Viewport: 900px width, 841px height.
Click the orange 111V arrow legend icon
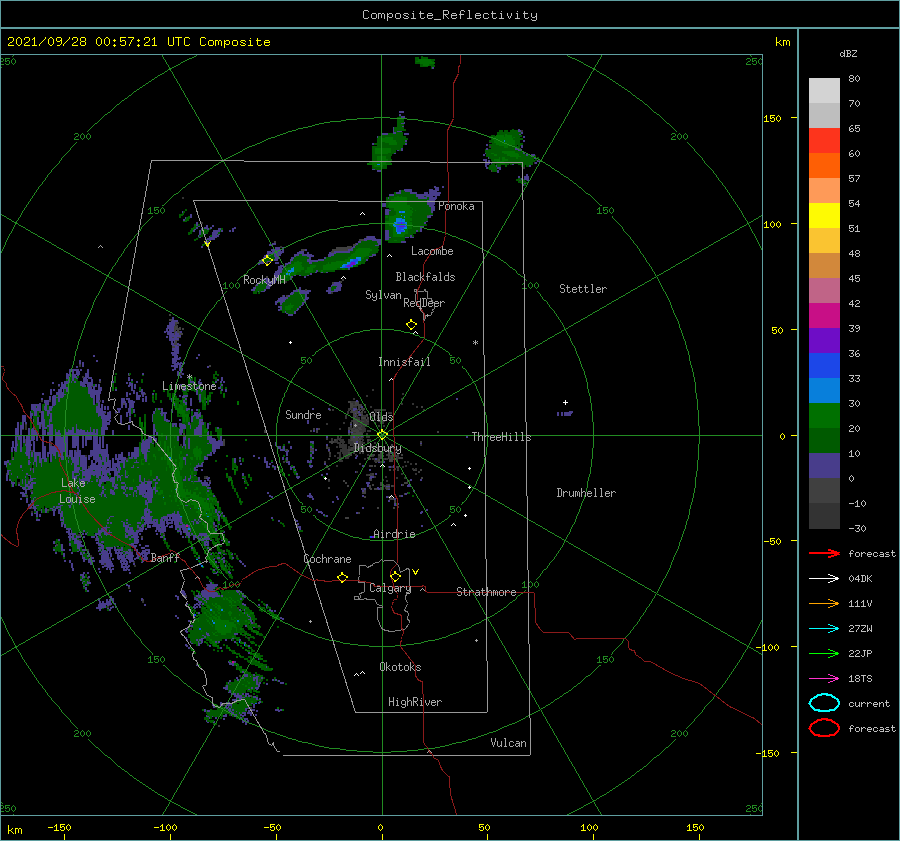pos(824,603)
